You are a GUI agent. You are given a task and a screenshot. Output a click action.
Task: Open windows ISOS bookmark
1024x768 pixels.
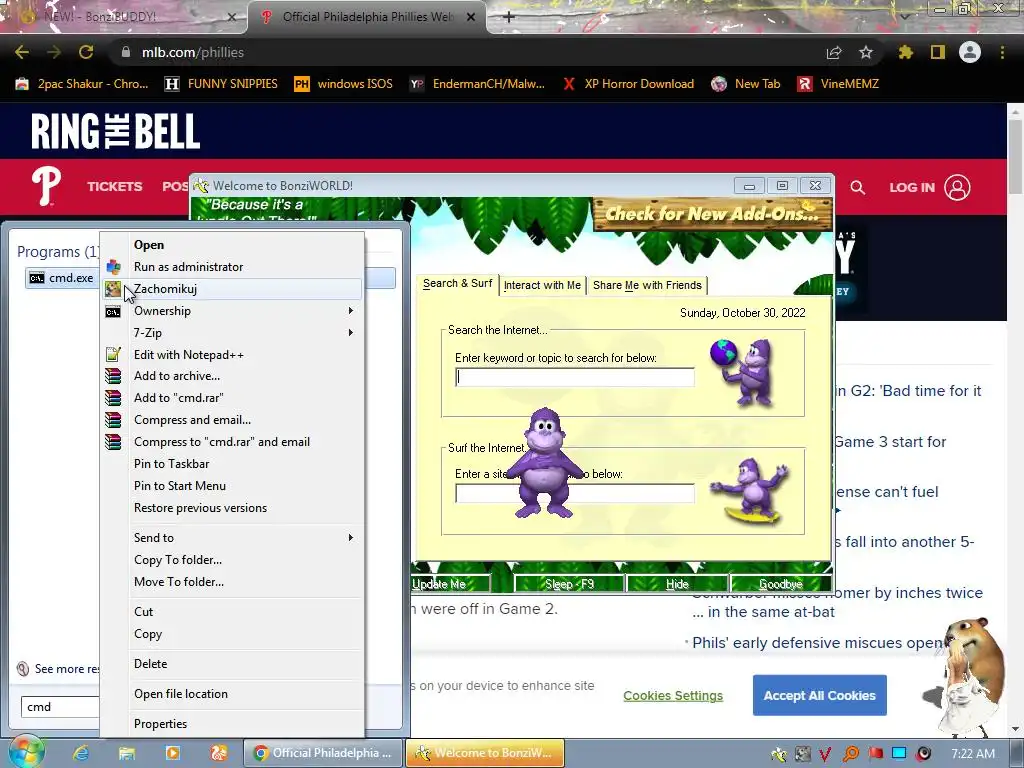[x=344, y=84]
